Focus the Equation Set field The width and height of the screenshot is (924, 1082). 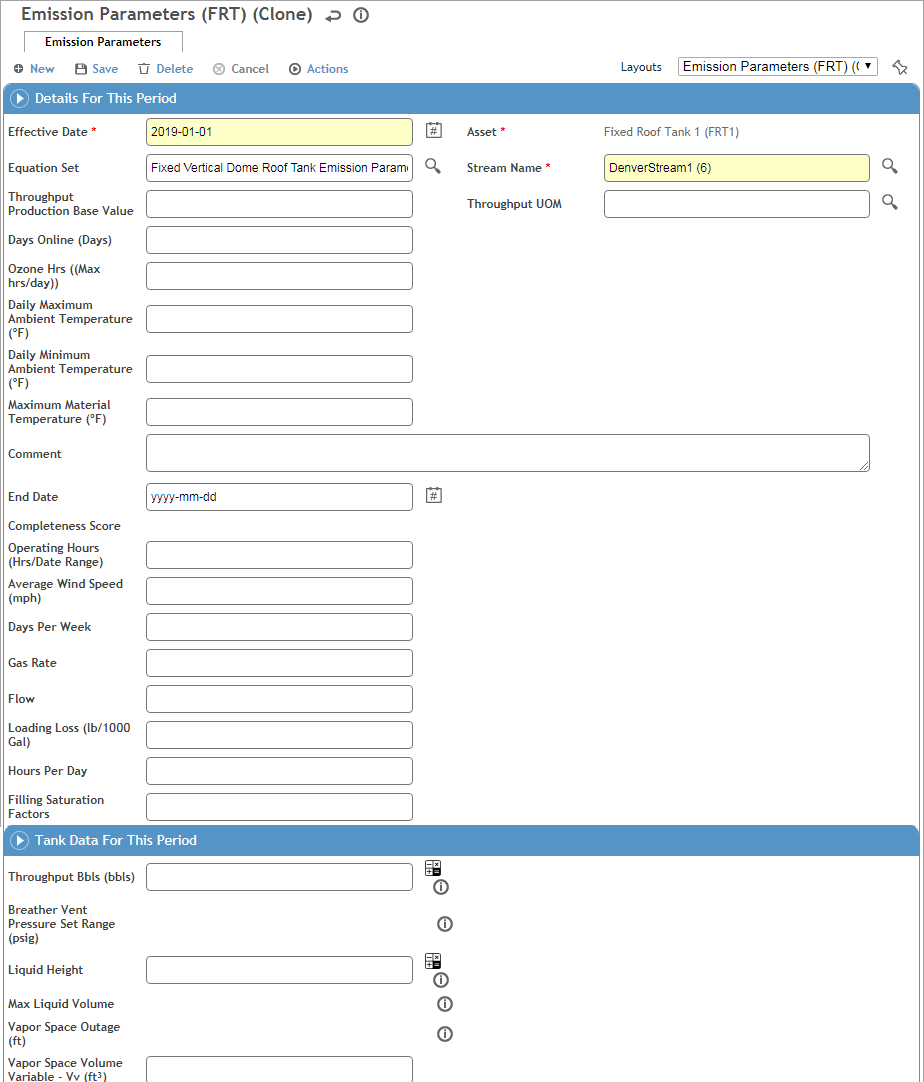pos(279,168)
